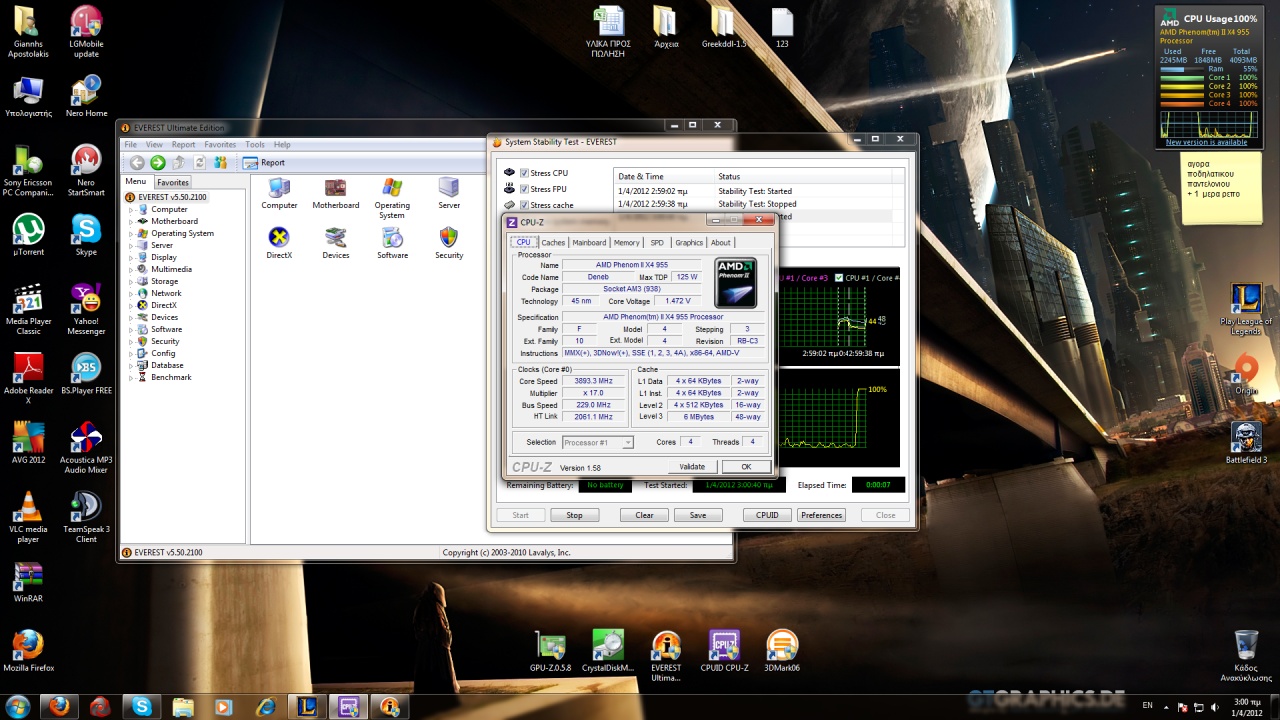Click the Save button in Stability Test
The height and width of the screenshot is (720, 1280).
[x=698, y=516]
